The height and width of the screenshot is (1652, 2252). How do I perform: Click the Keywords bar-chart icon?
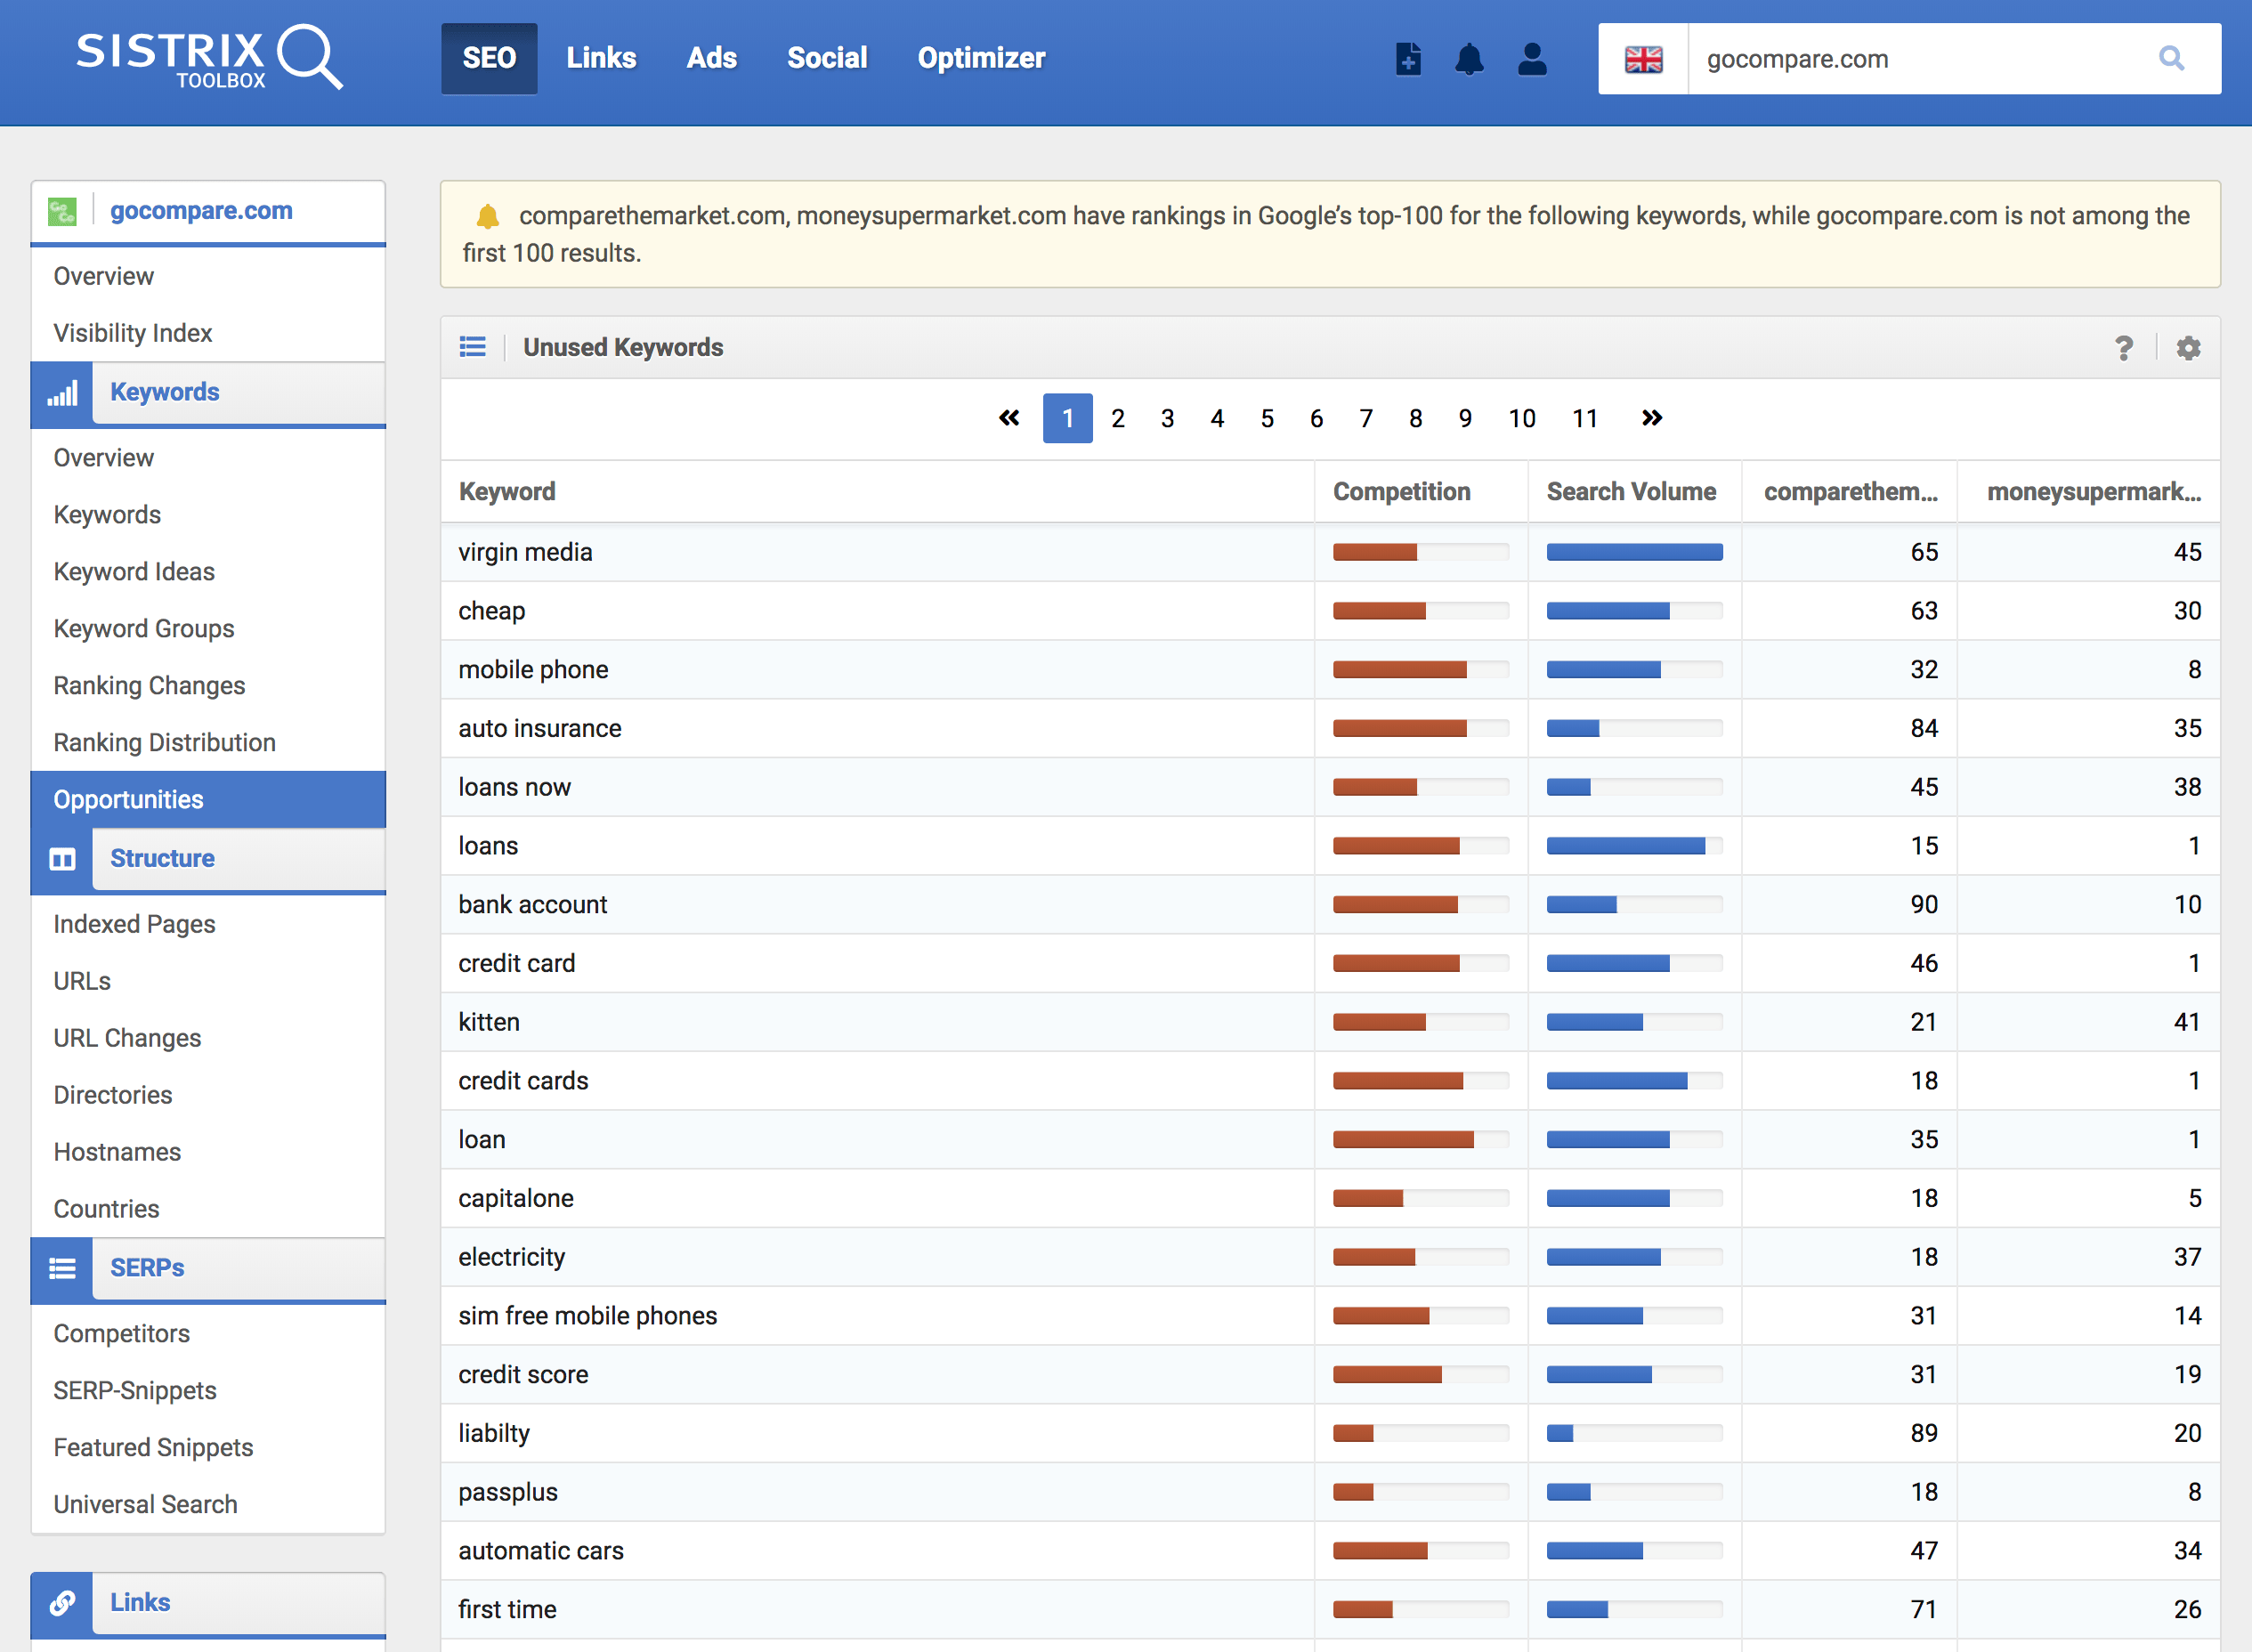[62, 393]
